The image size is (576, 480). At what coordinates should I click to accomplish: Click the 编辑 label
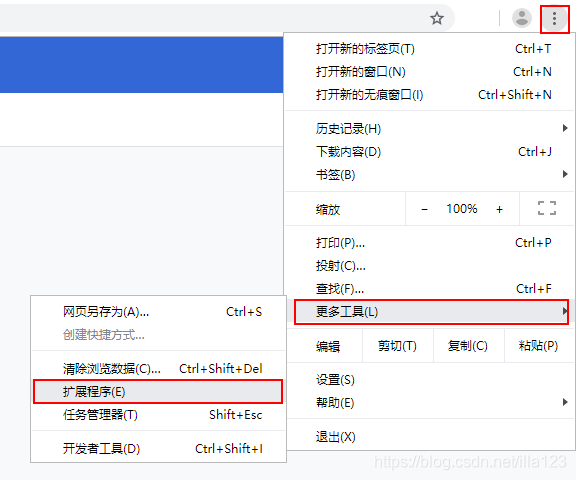point(328,346)
